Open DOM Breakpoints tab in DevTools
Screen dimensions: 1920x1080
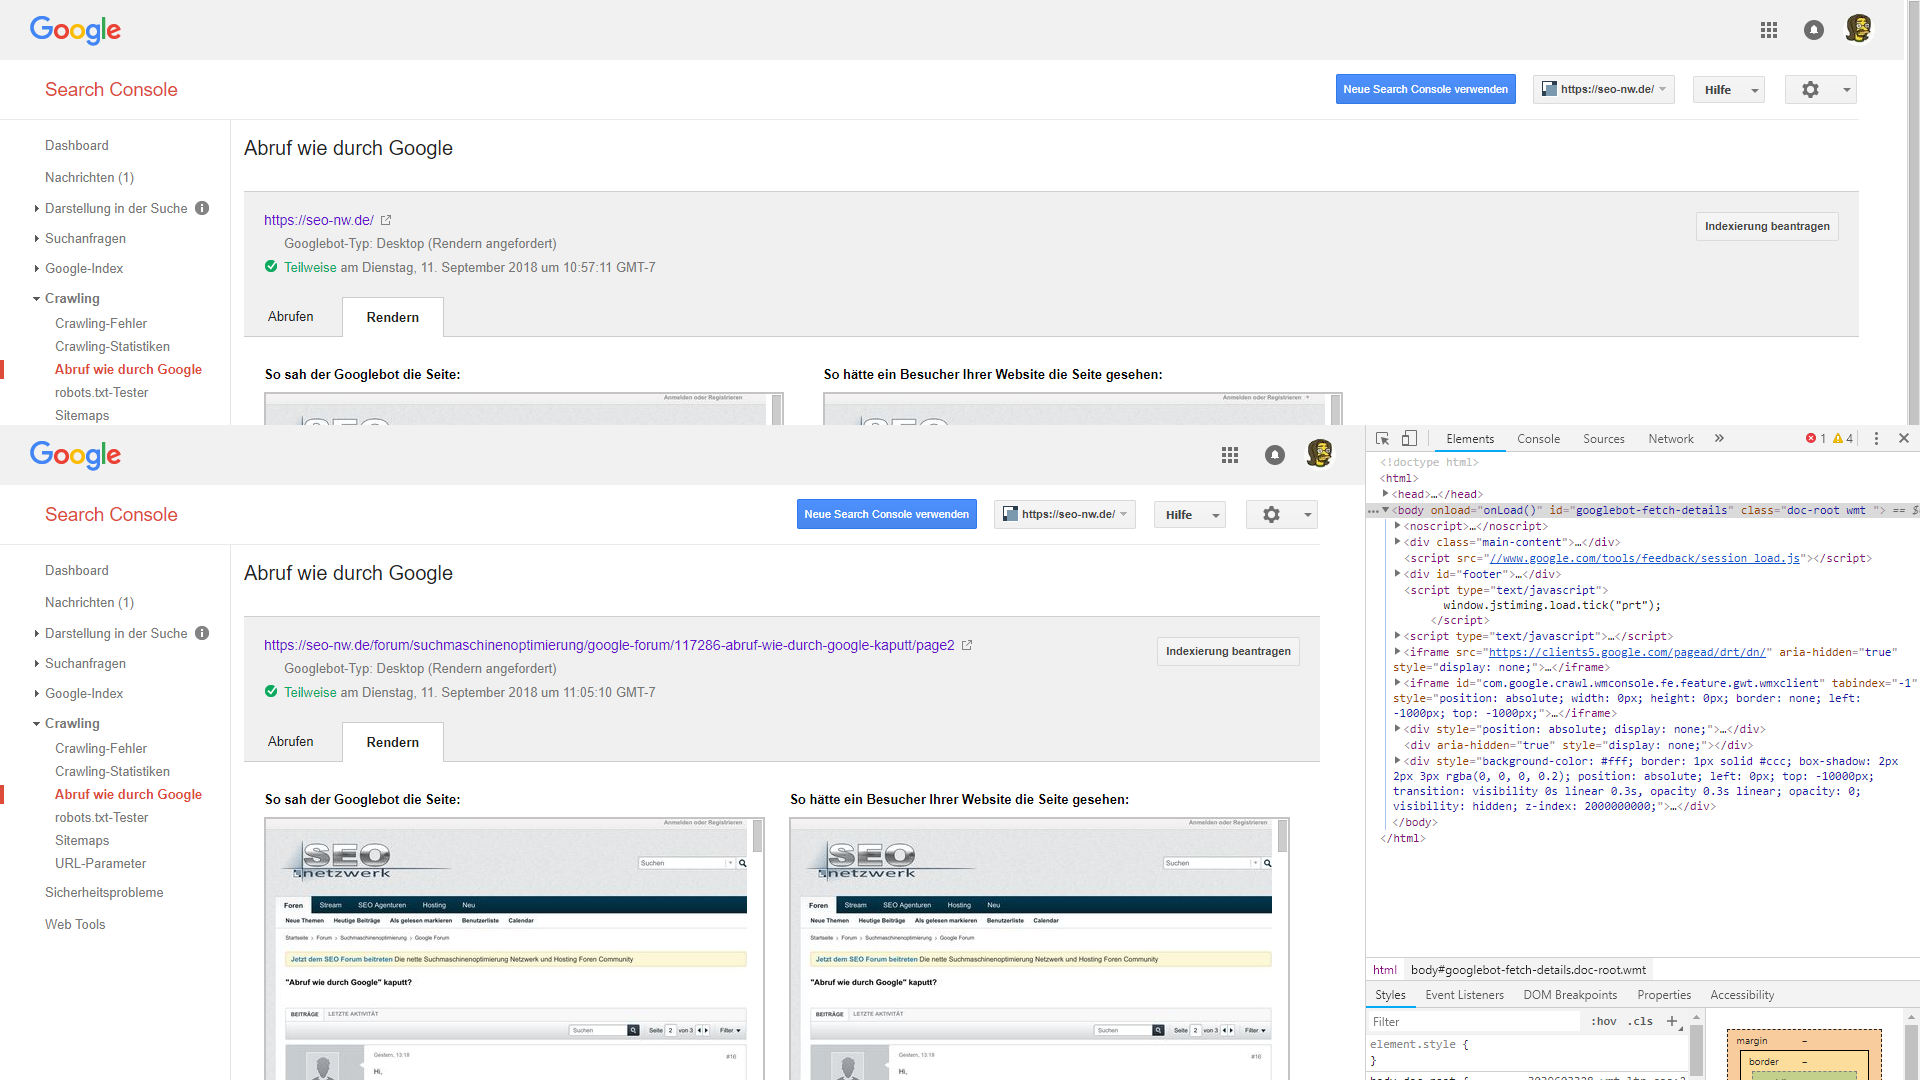click(x=1570, y=995)
